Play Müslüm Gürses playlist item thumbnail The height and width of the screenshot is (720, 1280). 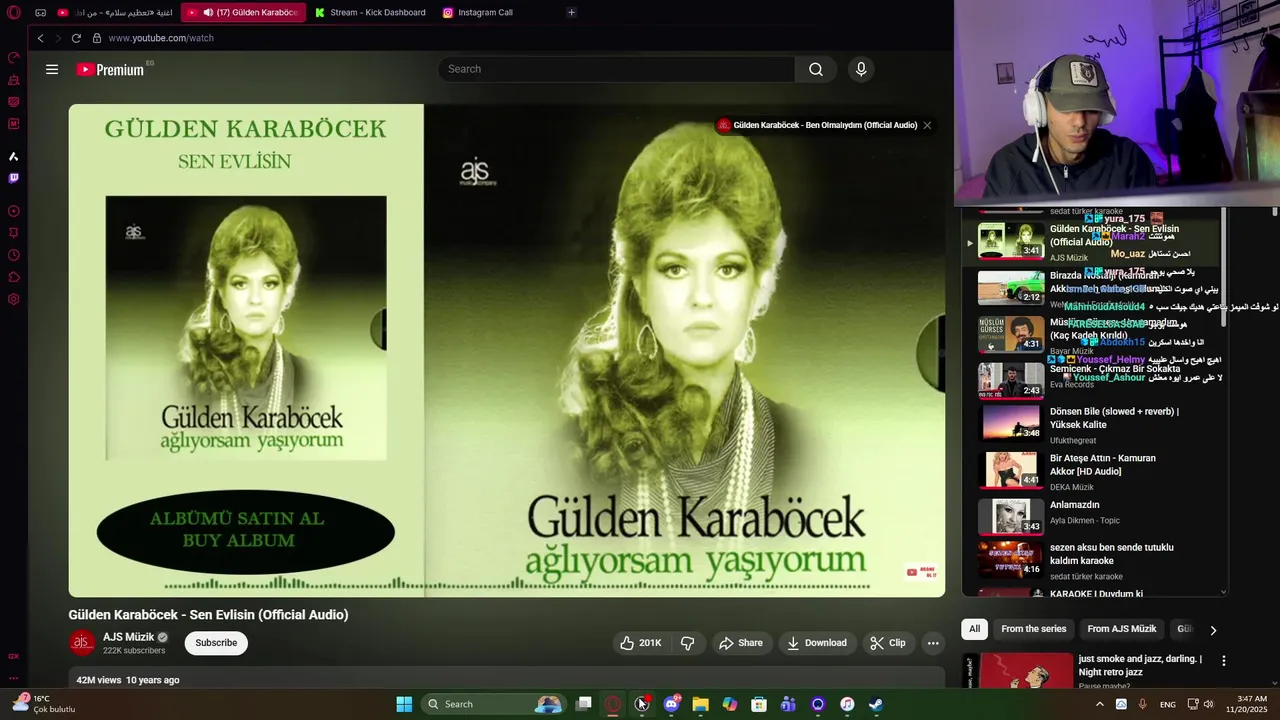coord(1011,333)
